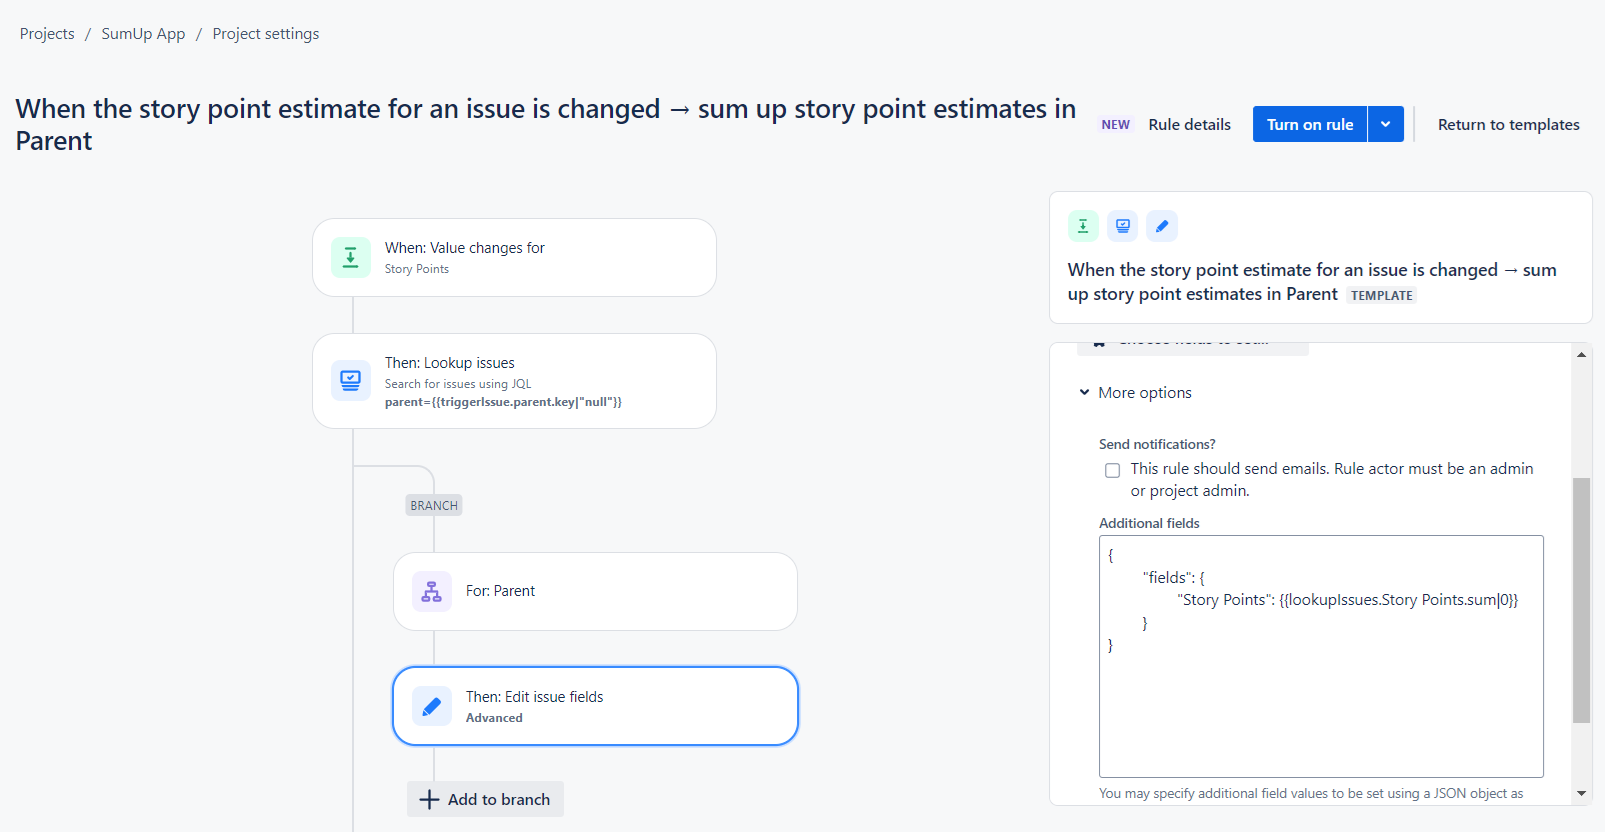This screenshot has width=1605, height=832.
Task: Select the branch icon on the For: Parent card
Action: [431, 591]
